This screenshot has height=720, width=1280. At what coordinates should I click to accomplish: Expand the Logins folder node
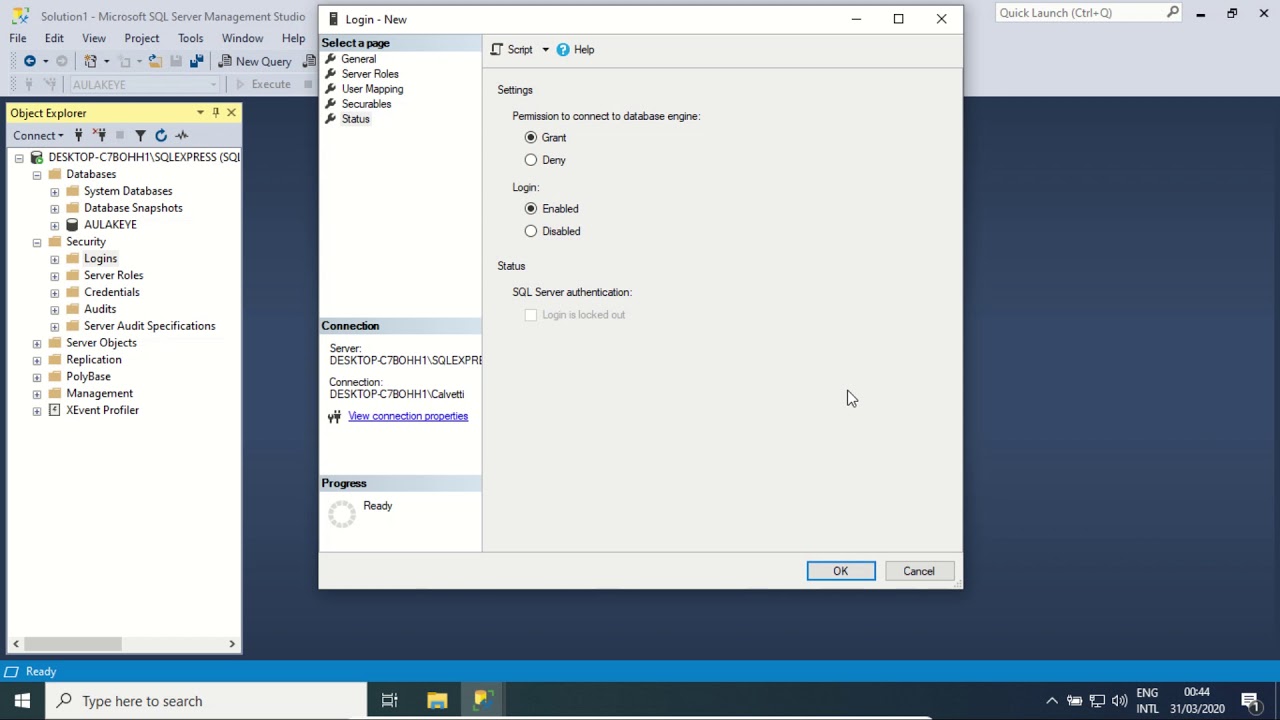tap(55, 259)
